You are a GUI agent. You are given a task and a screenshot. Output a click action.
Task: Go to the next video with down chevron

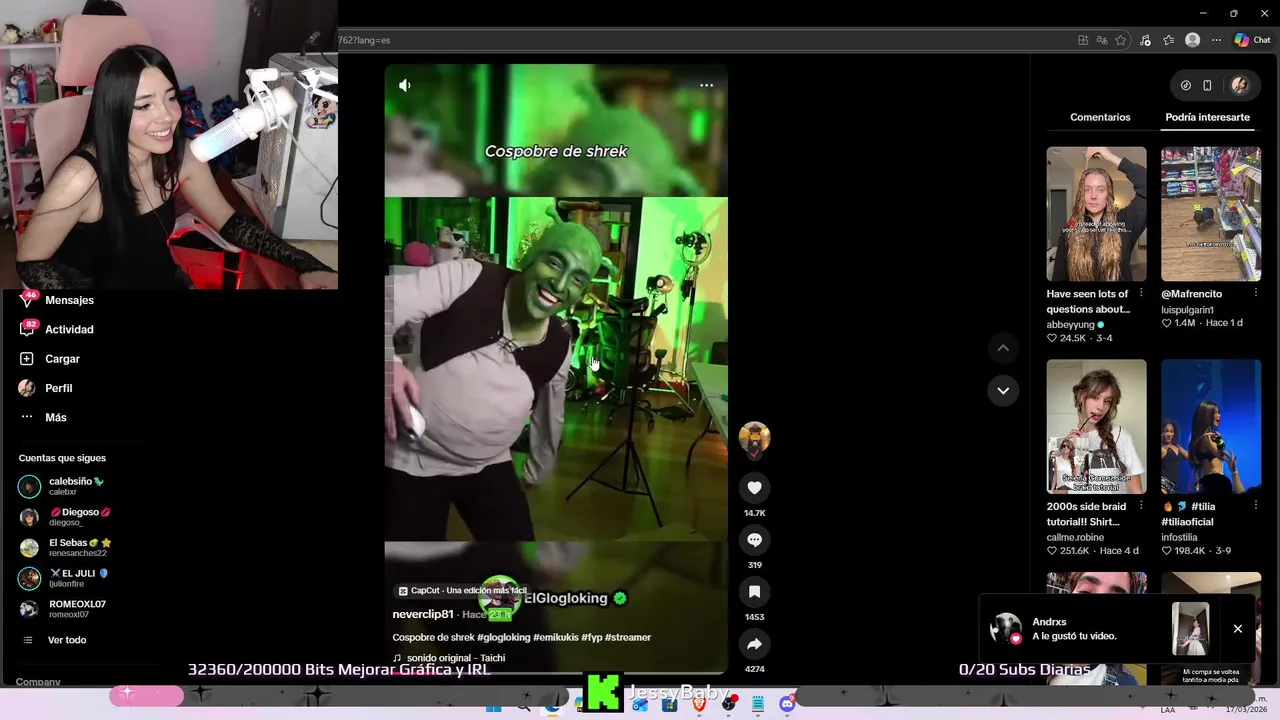click(1003, 391)
